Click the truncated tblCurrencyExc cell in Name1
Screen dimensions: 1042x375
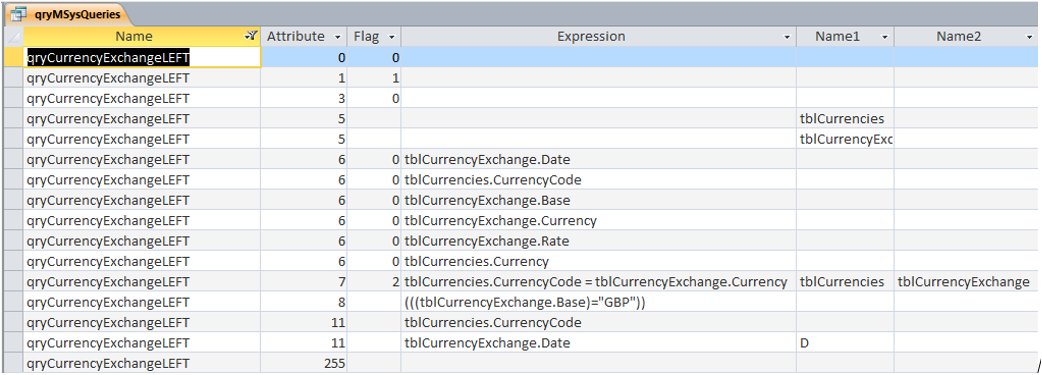click(x=845, y=139)
